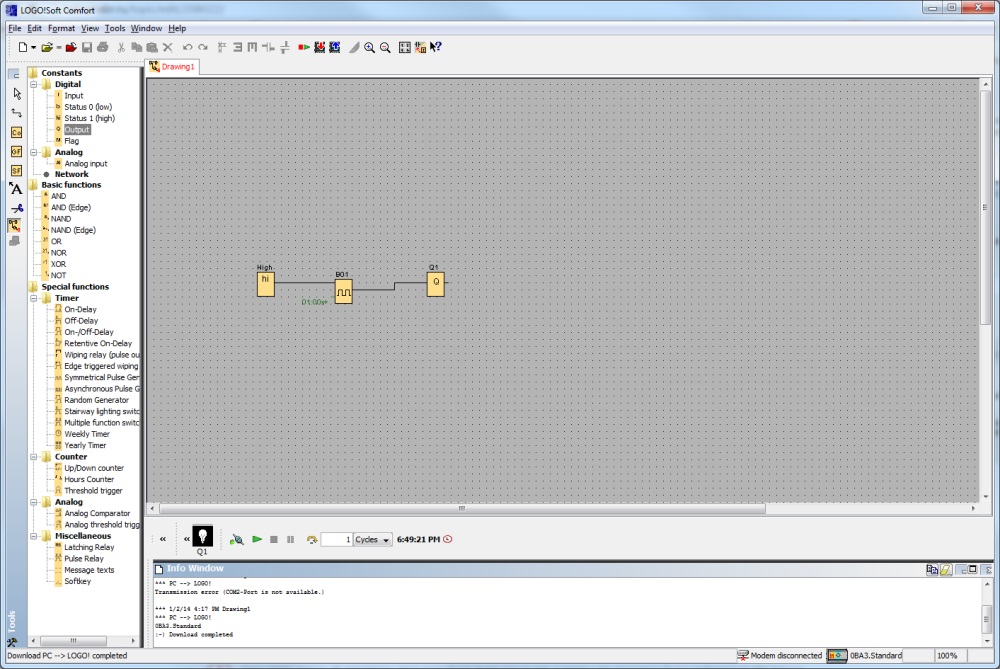The width and height of the screenshot is (1000, 669).
Task: Zoom out of the diagram
Action: (385, 48)
